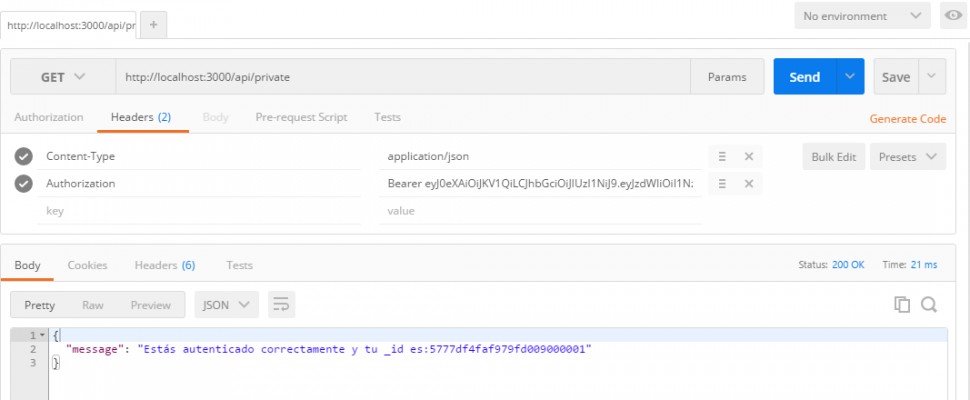
Task: Expand the No environment selector
Action: click(862, 16)
